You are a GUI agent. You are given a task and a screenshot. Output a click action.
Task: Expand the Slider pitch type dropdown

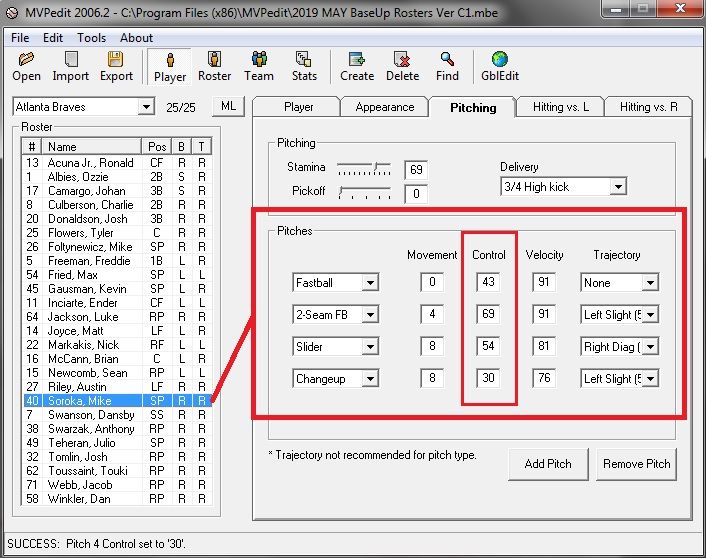click(x=370, y=347)
